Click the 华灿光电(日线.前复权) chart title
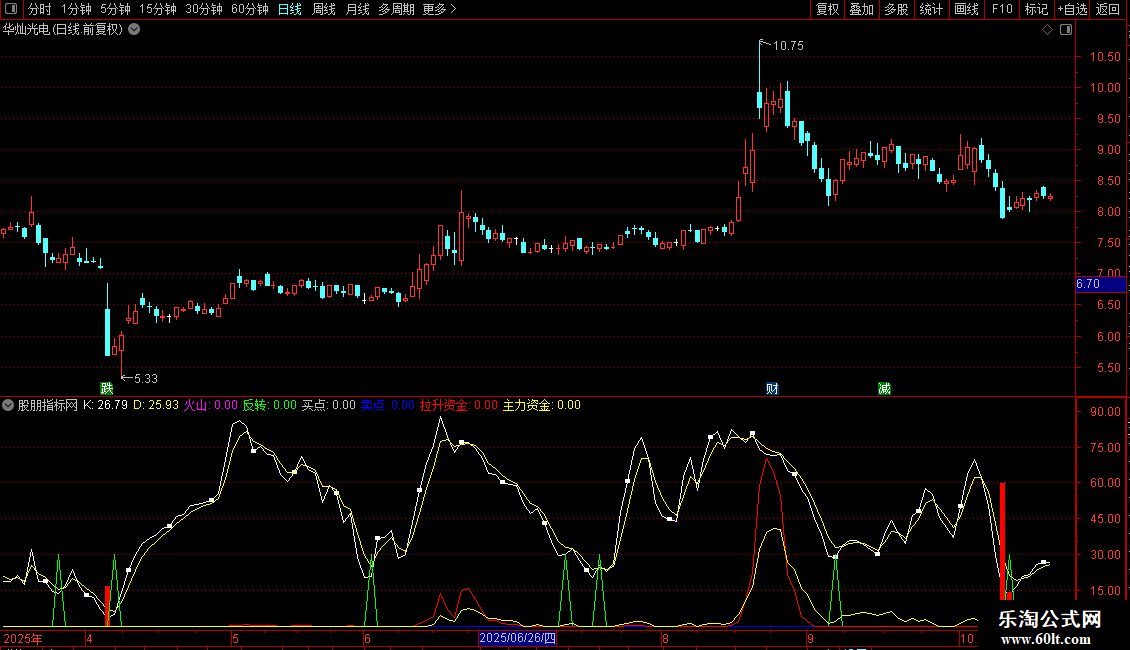Screen dimensions: 1130x650 [x=63, y=30]
